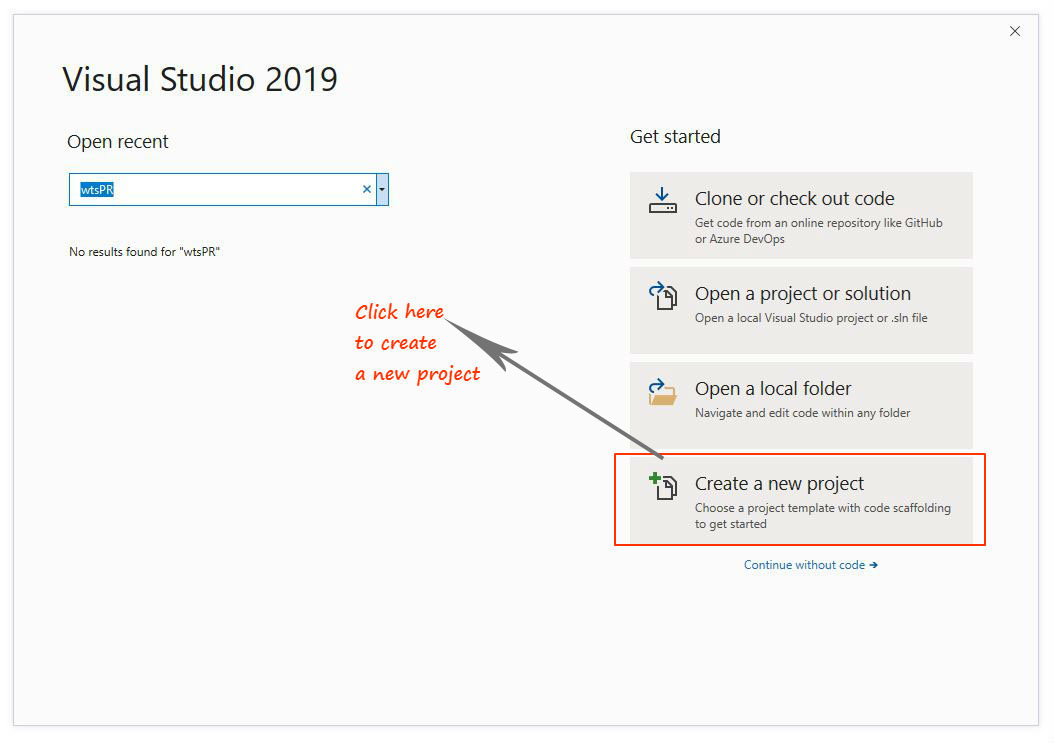Viewport: 1054px width, 743px height.
Task: Click 'Get code from an online repository' description
Action: click(x=819, y=231)
